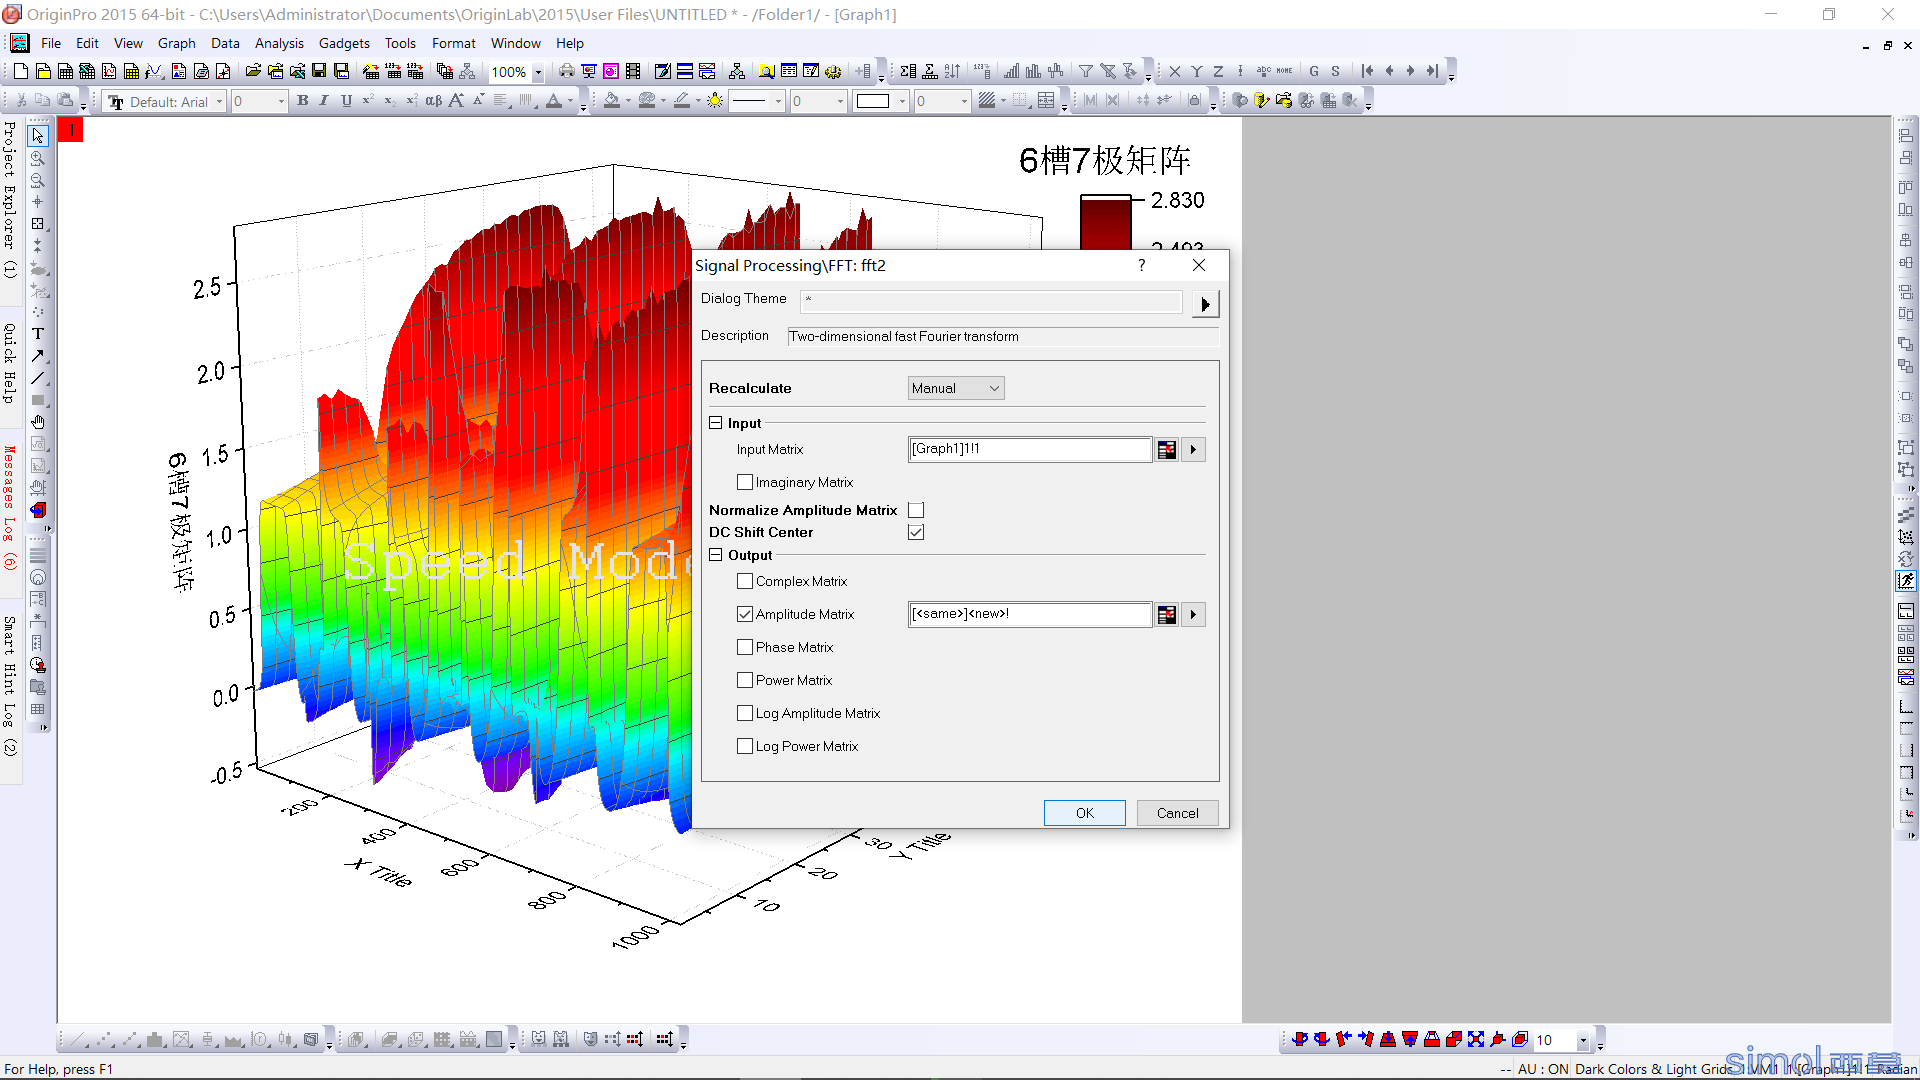Toggle Bold text formatting
Screen dimensions: 1920x1080
(x=303, y=101)
